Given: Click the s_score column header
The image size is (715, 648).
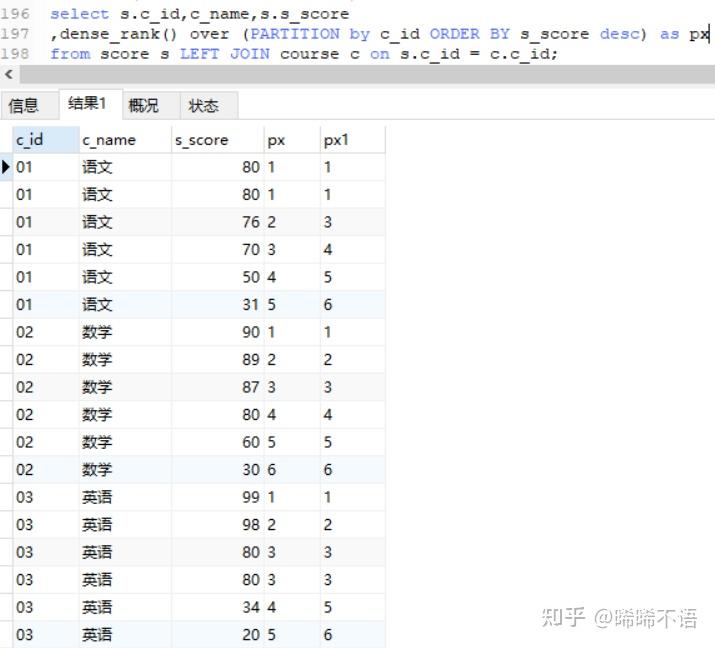Looking at the screenshot, I should [218, 140].
